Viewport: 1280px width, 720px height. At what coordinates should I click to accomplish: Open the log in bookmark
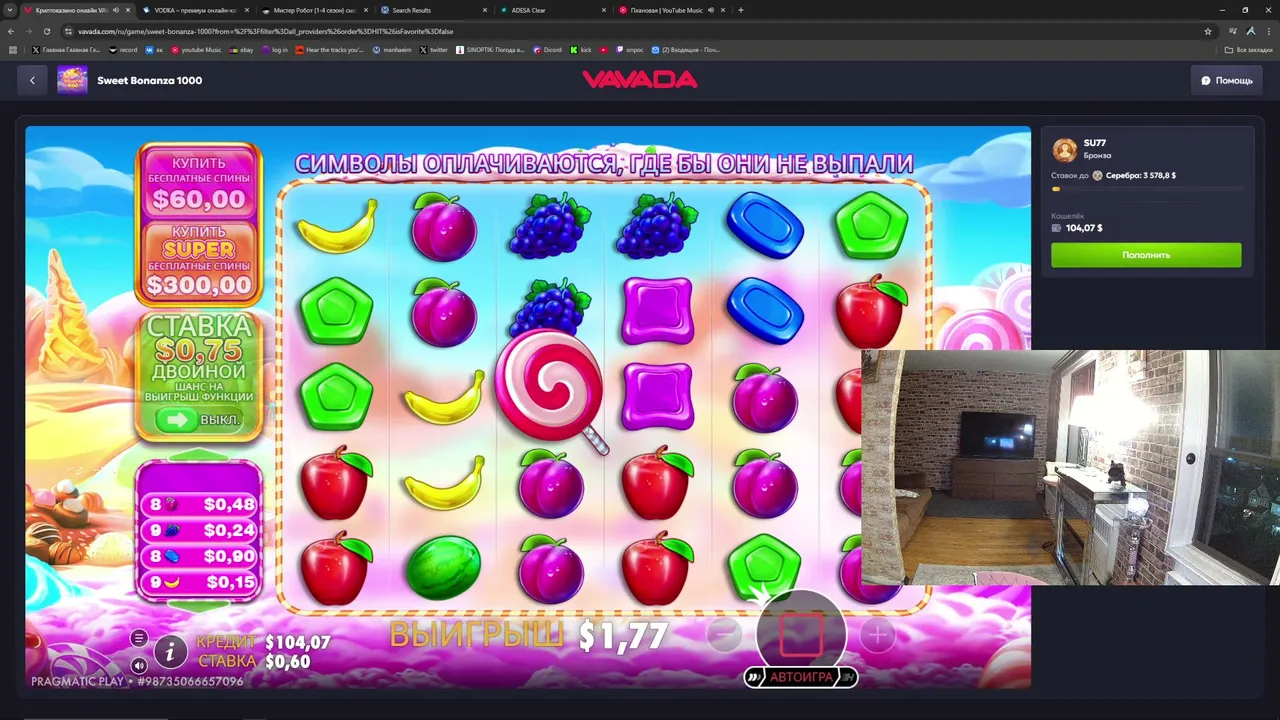[275, 50]
